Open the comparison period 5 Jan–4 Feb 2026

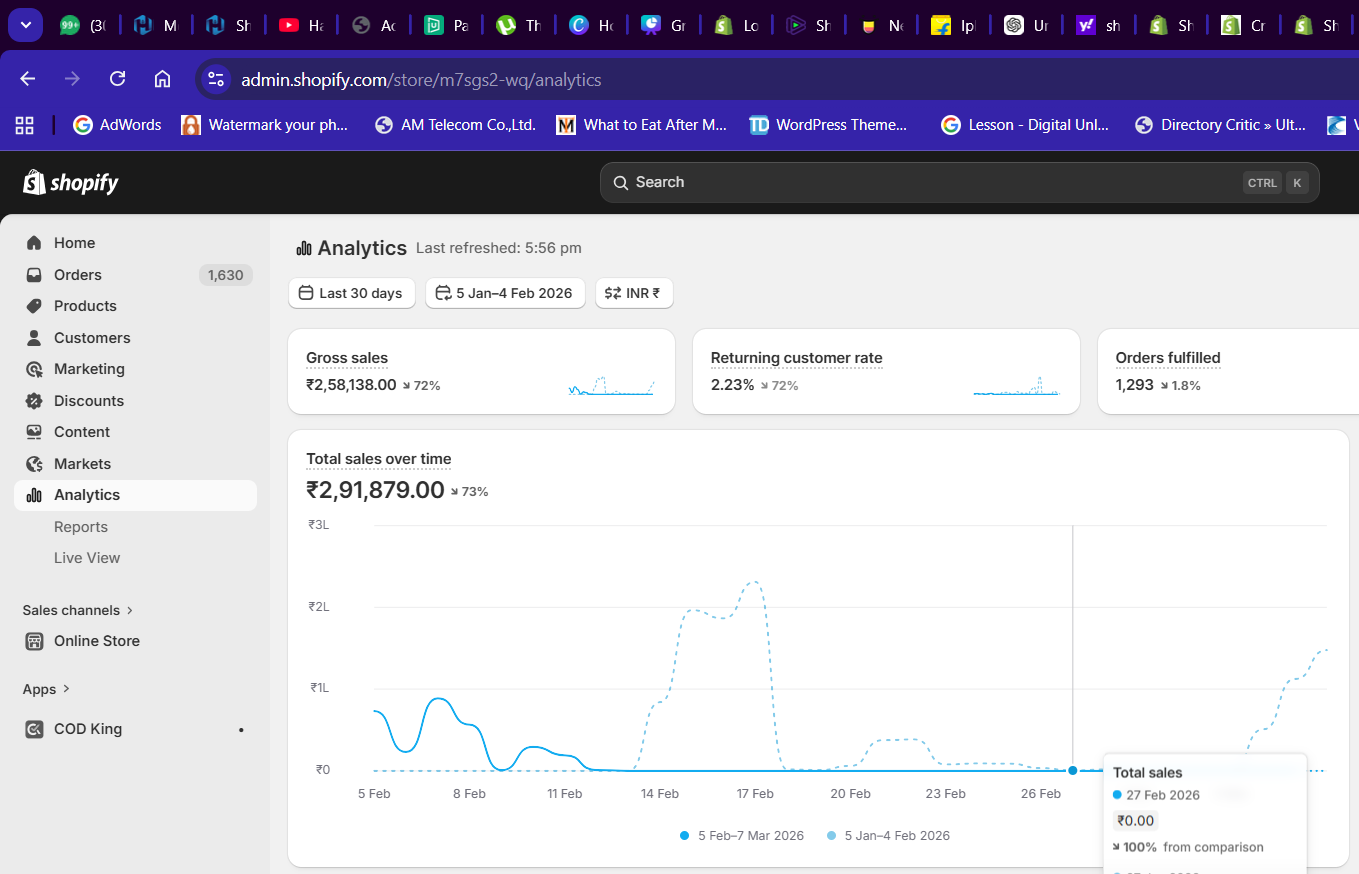pos(505,293)
